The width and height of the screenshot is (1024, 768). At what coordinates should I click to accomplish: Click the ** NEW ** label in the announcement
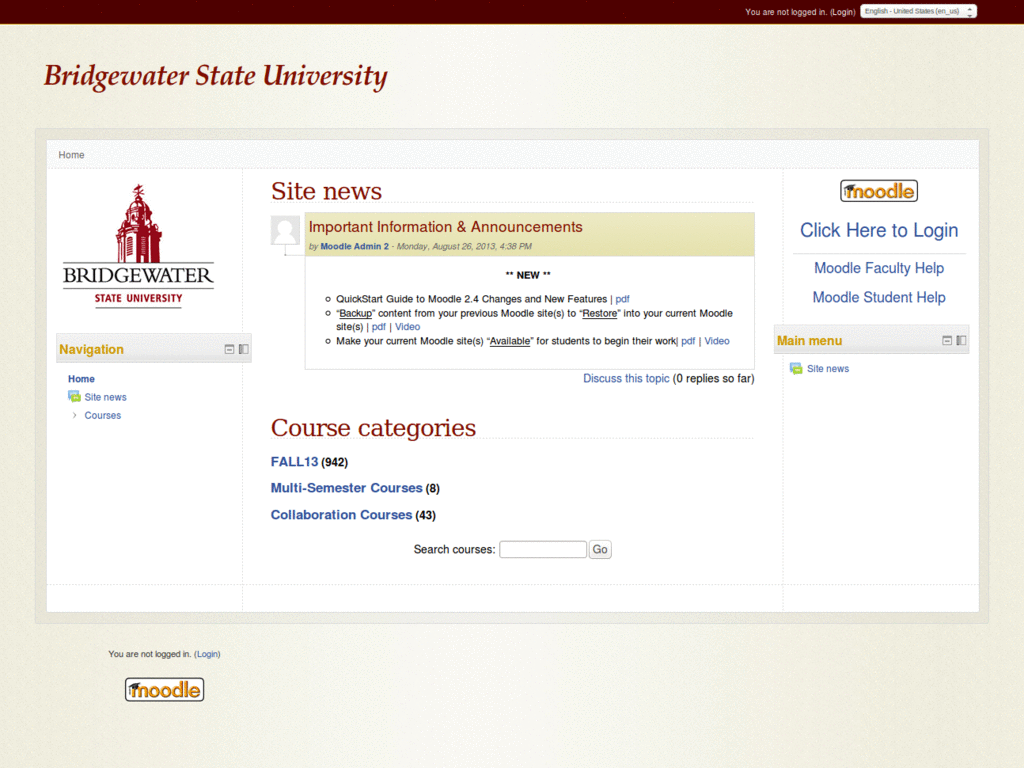pos(528,275)
